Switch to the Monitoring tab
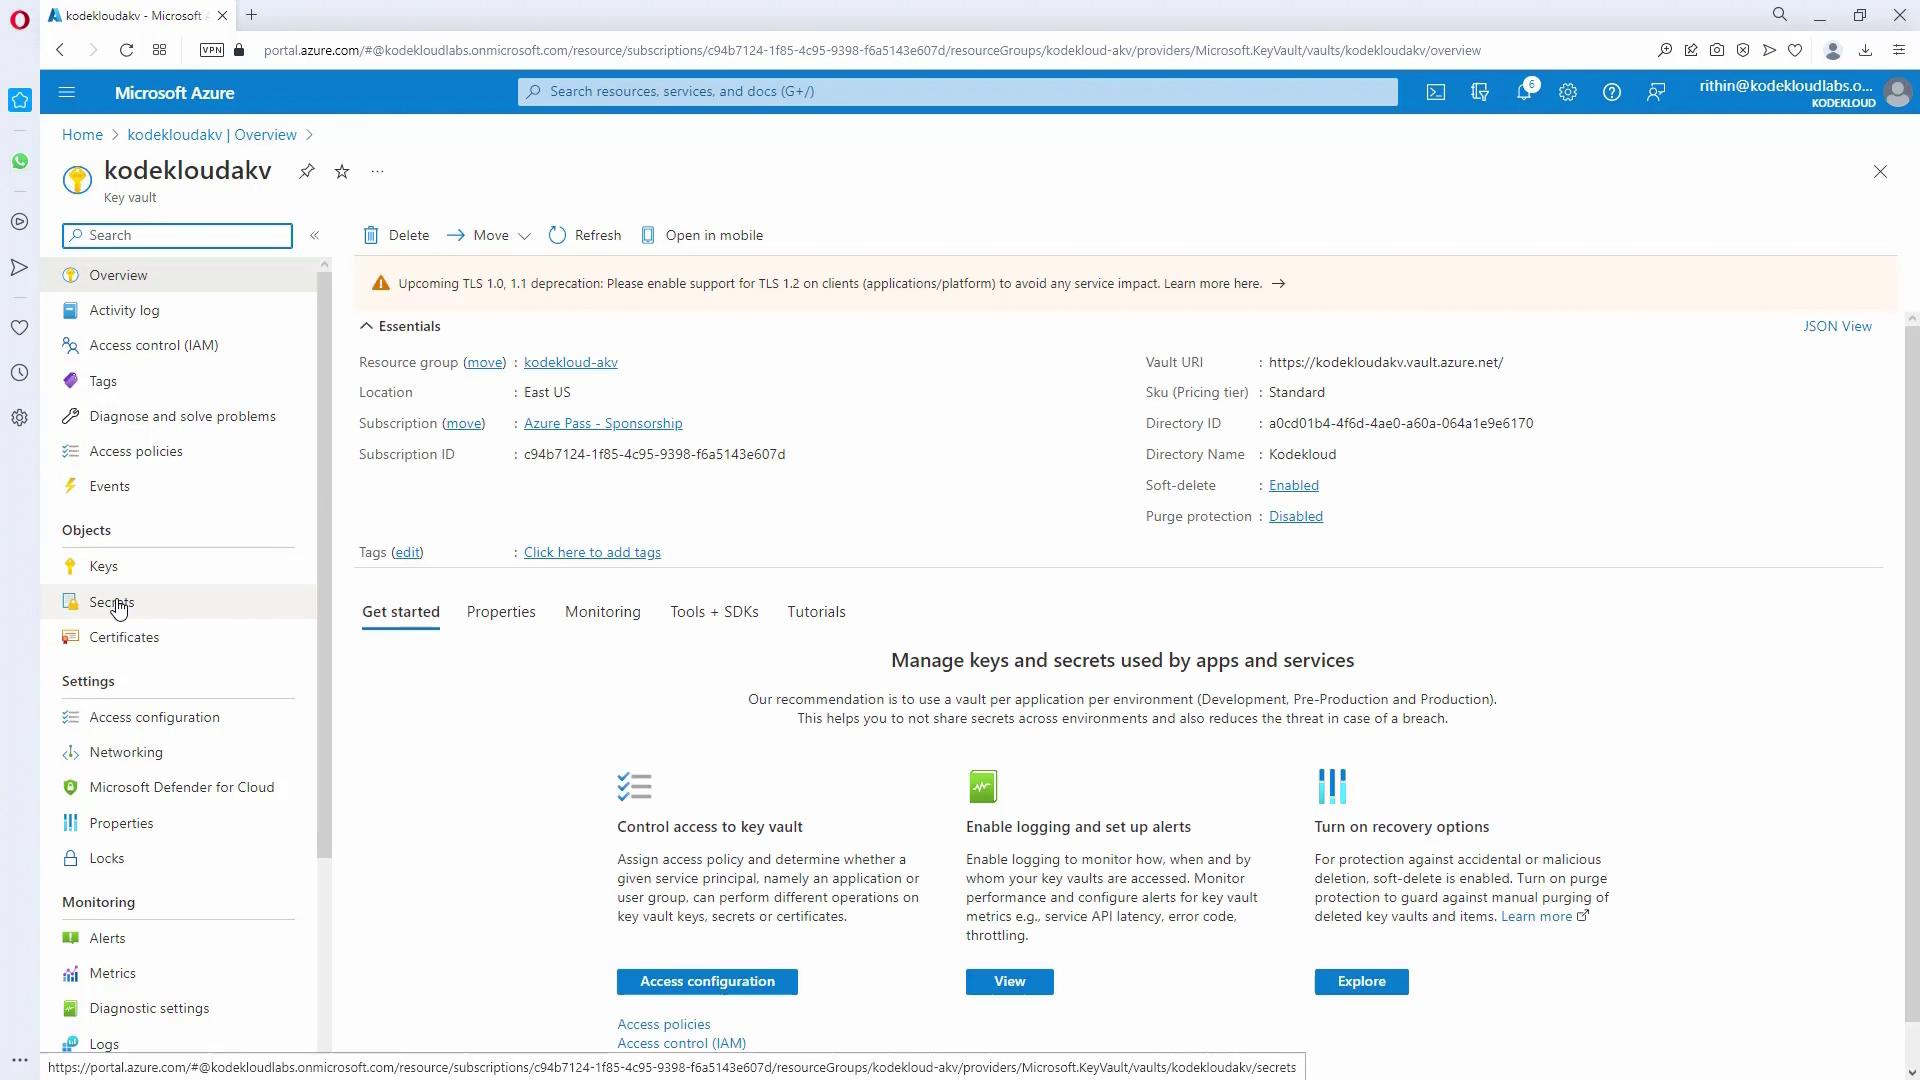This screenshot has height=1080, width=1920. click(x=602, y=612)
